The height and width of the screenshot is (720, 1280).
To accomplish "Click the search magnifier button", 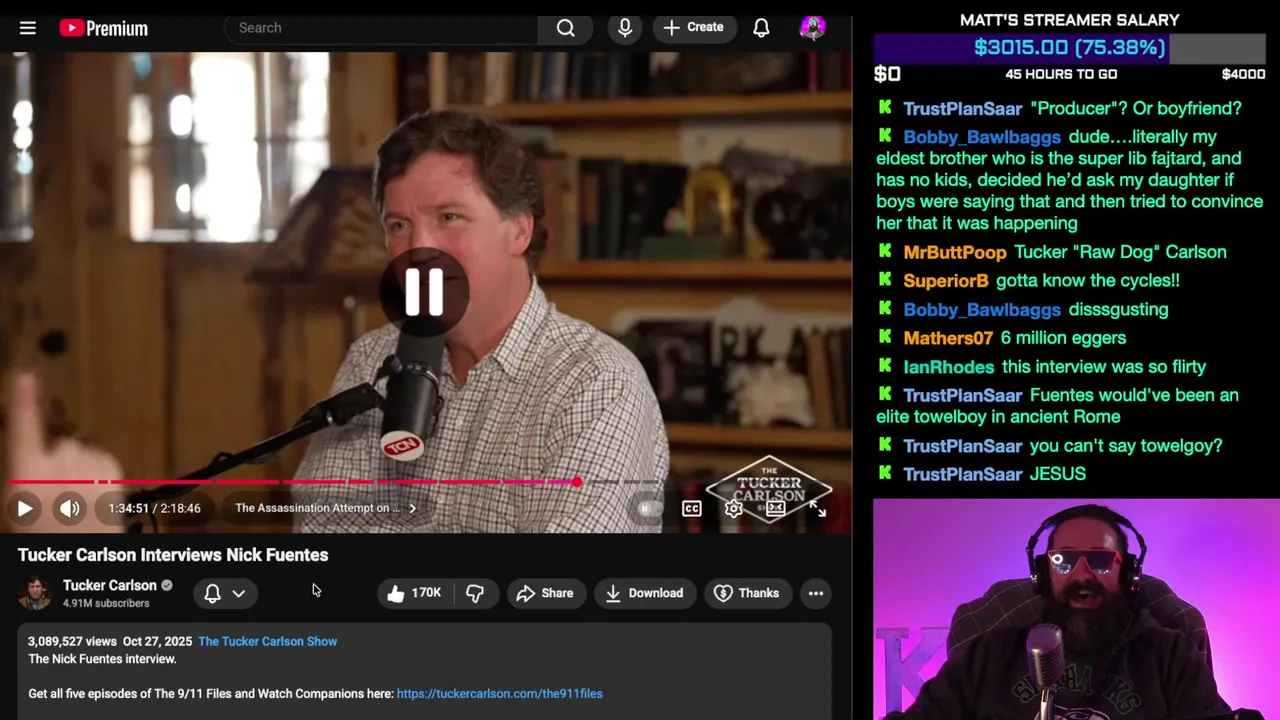I will [x=566, y=28].
